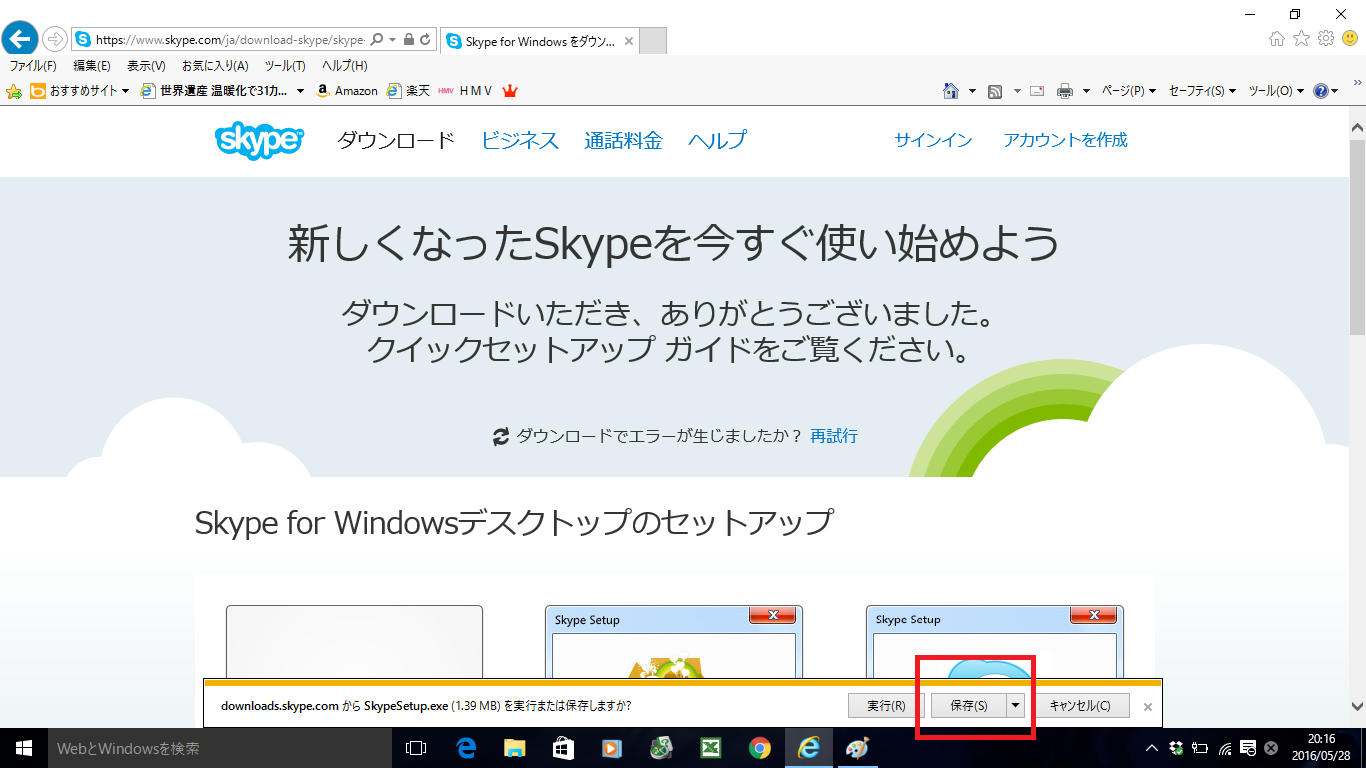Open the address bar autocomplete dropdown arrow
1366x768 pixels.
(393, 40)
